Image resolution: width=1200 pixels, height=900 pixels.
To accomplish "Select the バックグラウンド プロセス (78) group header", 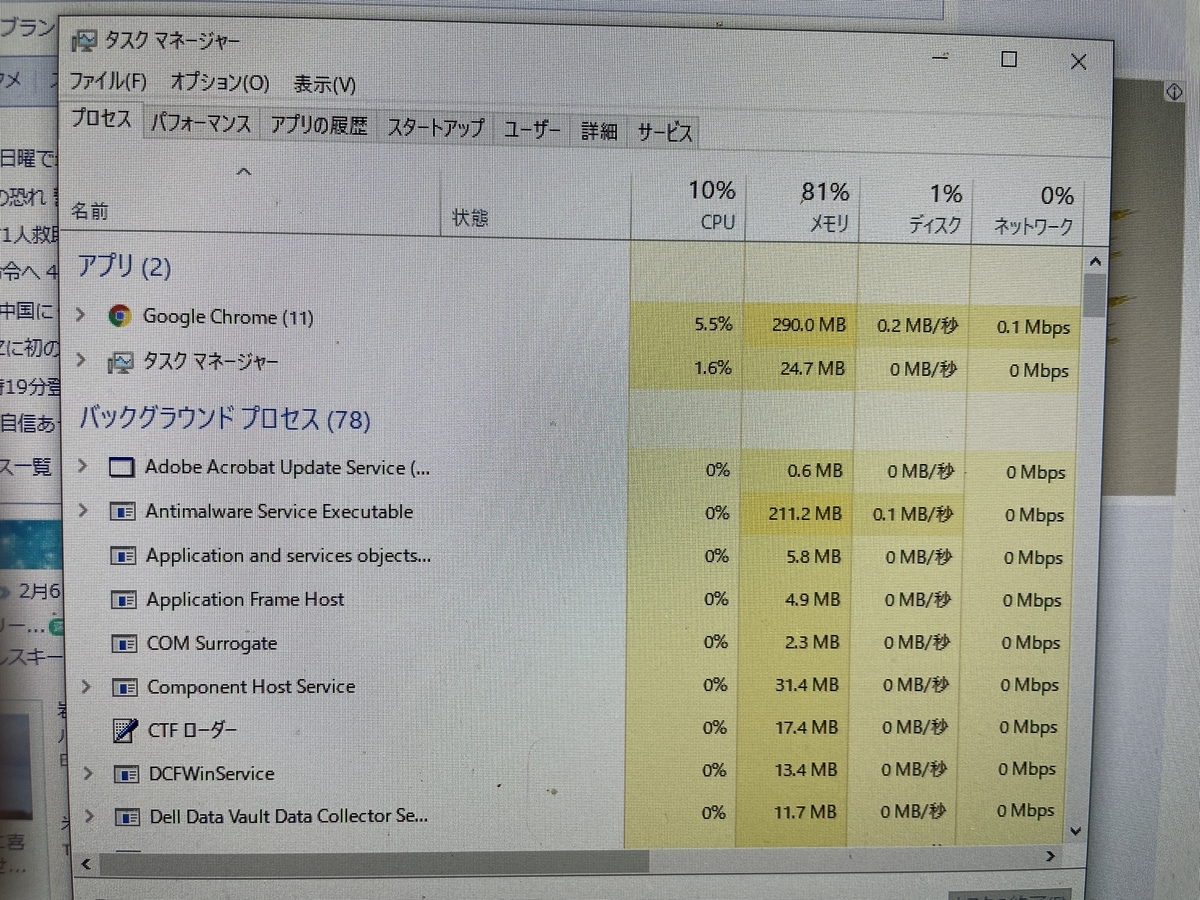I will (x=225, y=418).
